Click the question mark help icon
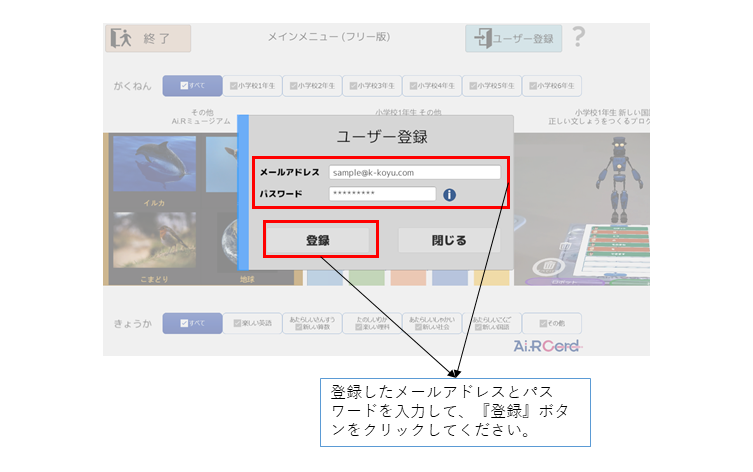 [578, 38]
